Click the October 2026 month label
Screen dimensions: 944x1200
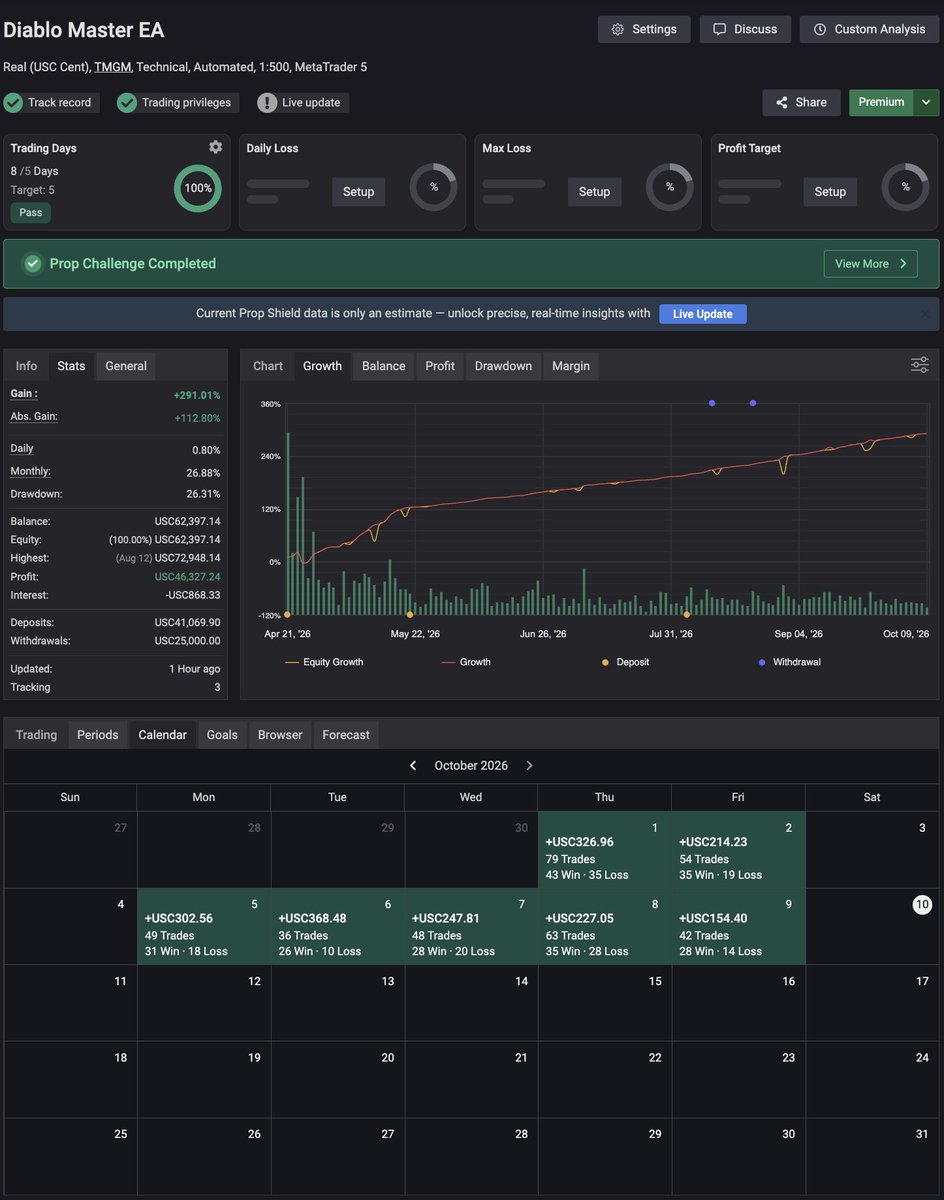(471, 766)
